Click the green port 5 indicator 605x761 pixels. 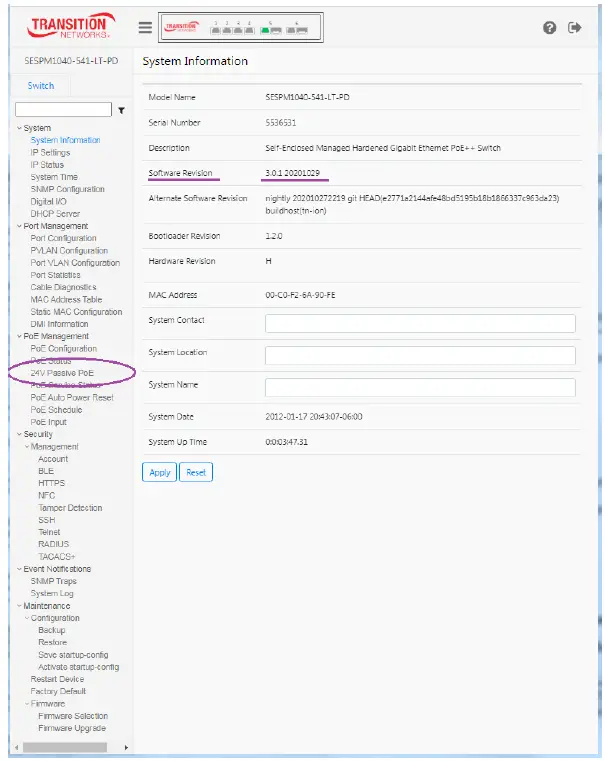265,31
